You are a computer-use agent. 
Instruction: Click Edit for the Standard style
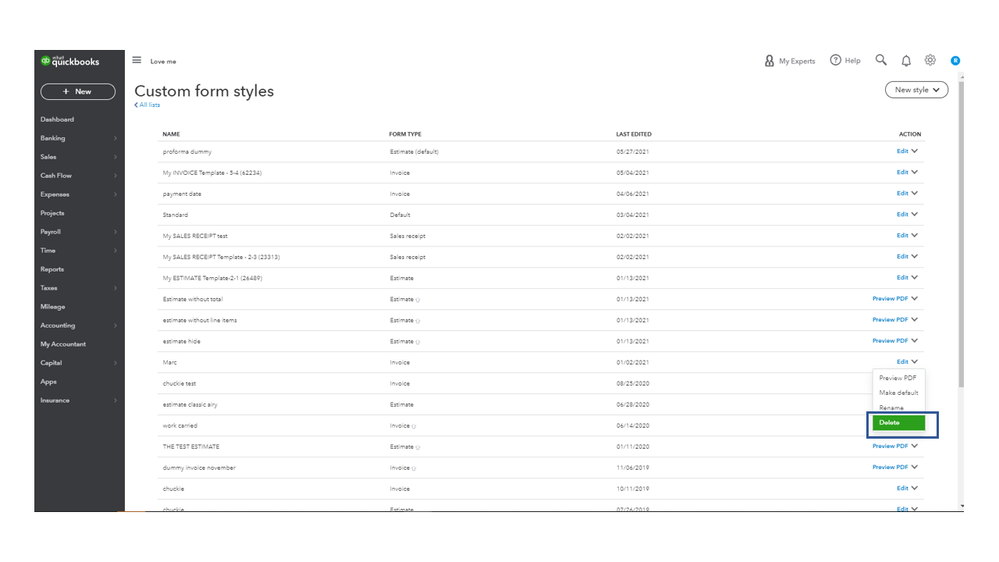click(x=902, y=214)
